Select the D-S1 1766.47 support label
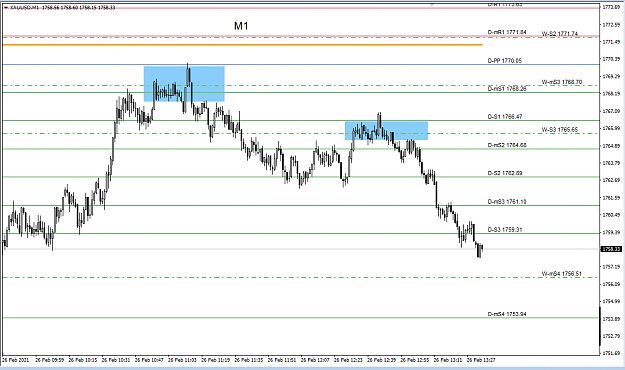Screen dimensions: 625x370 click(x=505, y=116)
